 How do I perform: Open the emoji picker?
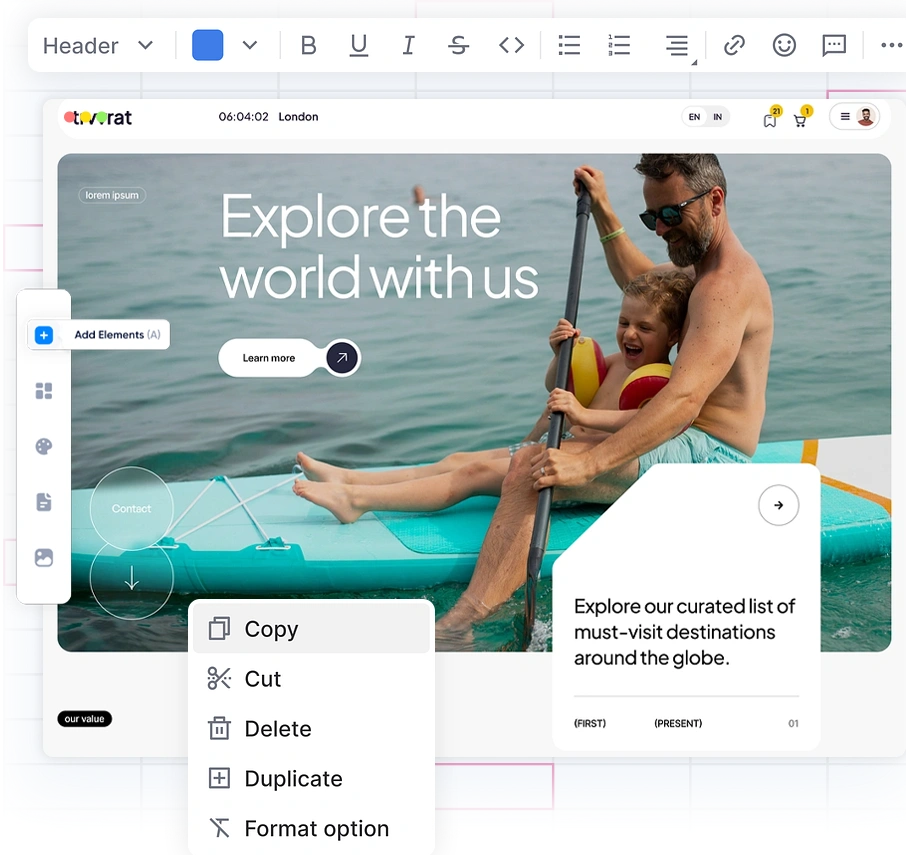coord(784,46)
